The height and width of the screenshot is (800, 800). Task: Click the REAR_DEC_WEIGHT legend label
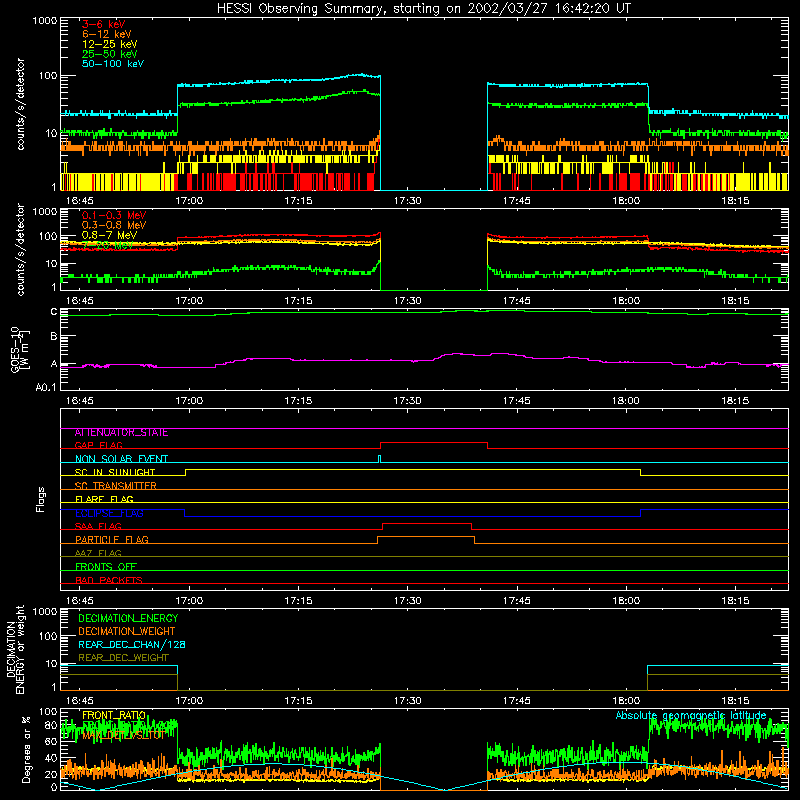coord(123,658)
